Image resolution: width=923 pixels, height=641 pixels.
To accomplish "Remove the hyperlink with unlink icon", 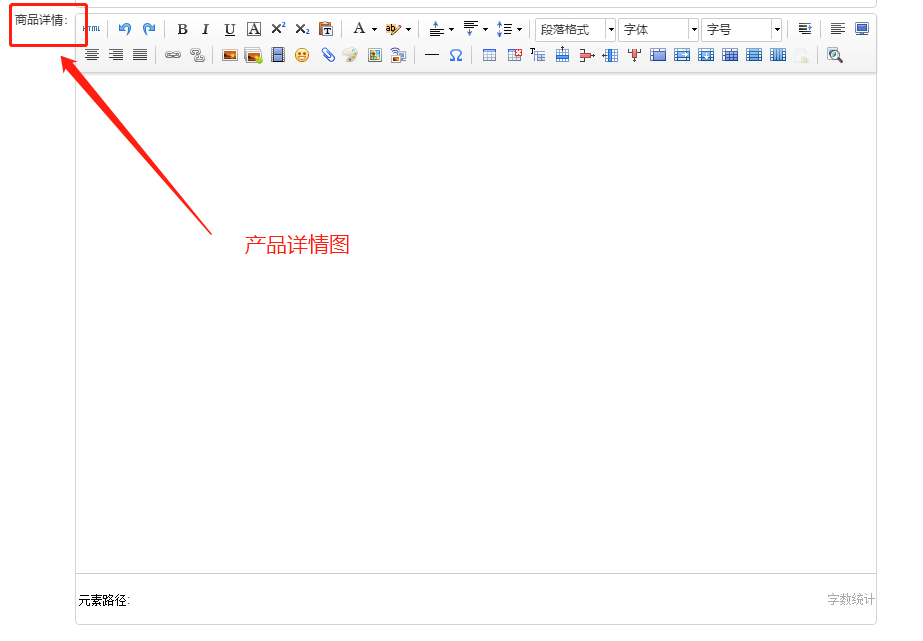I will 197,55.
